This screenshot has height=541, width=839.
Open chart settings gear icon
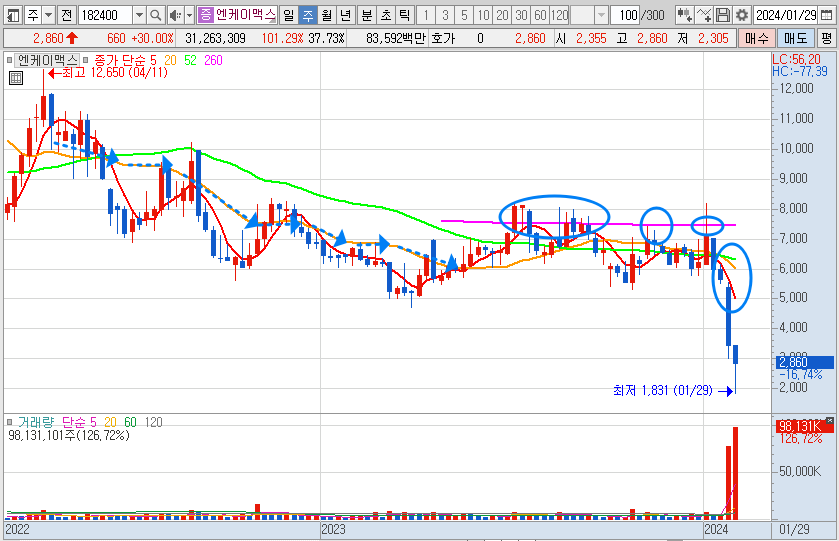click(x=742, y=15)
